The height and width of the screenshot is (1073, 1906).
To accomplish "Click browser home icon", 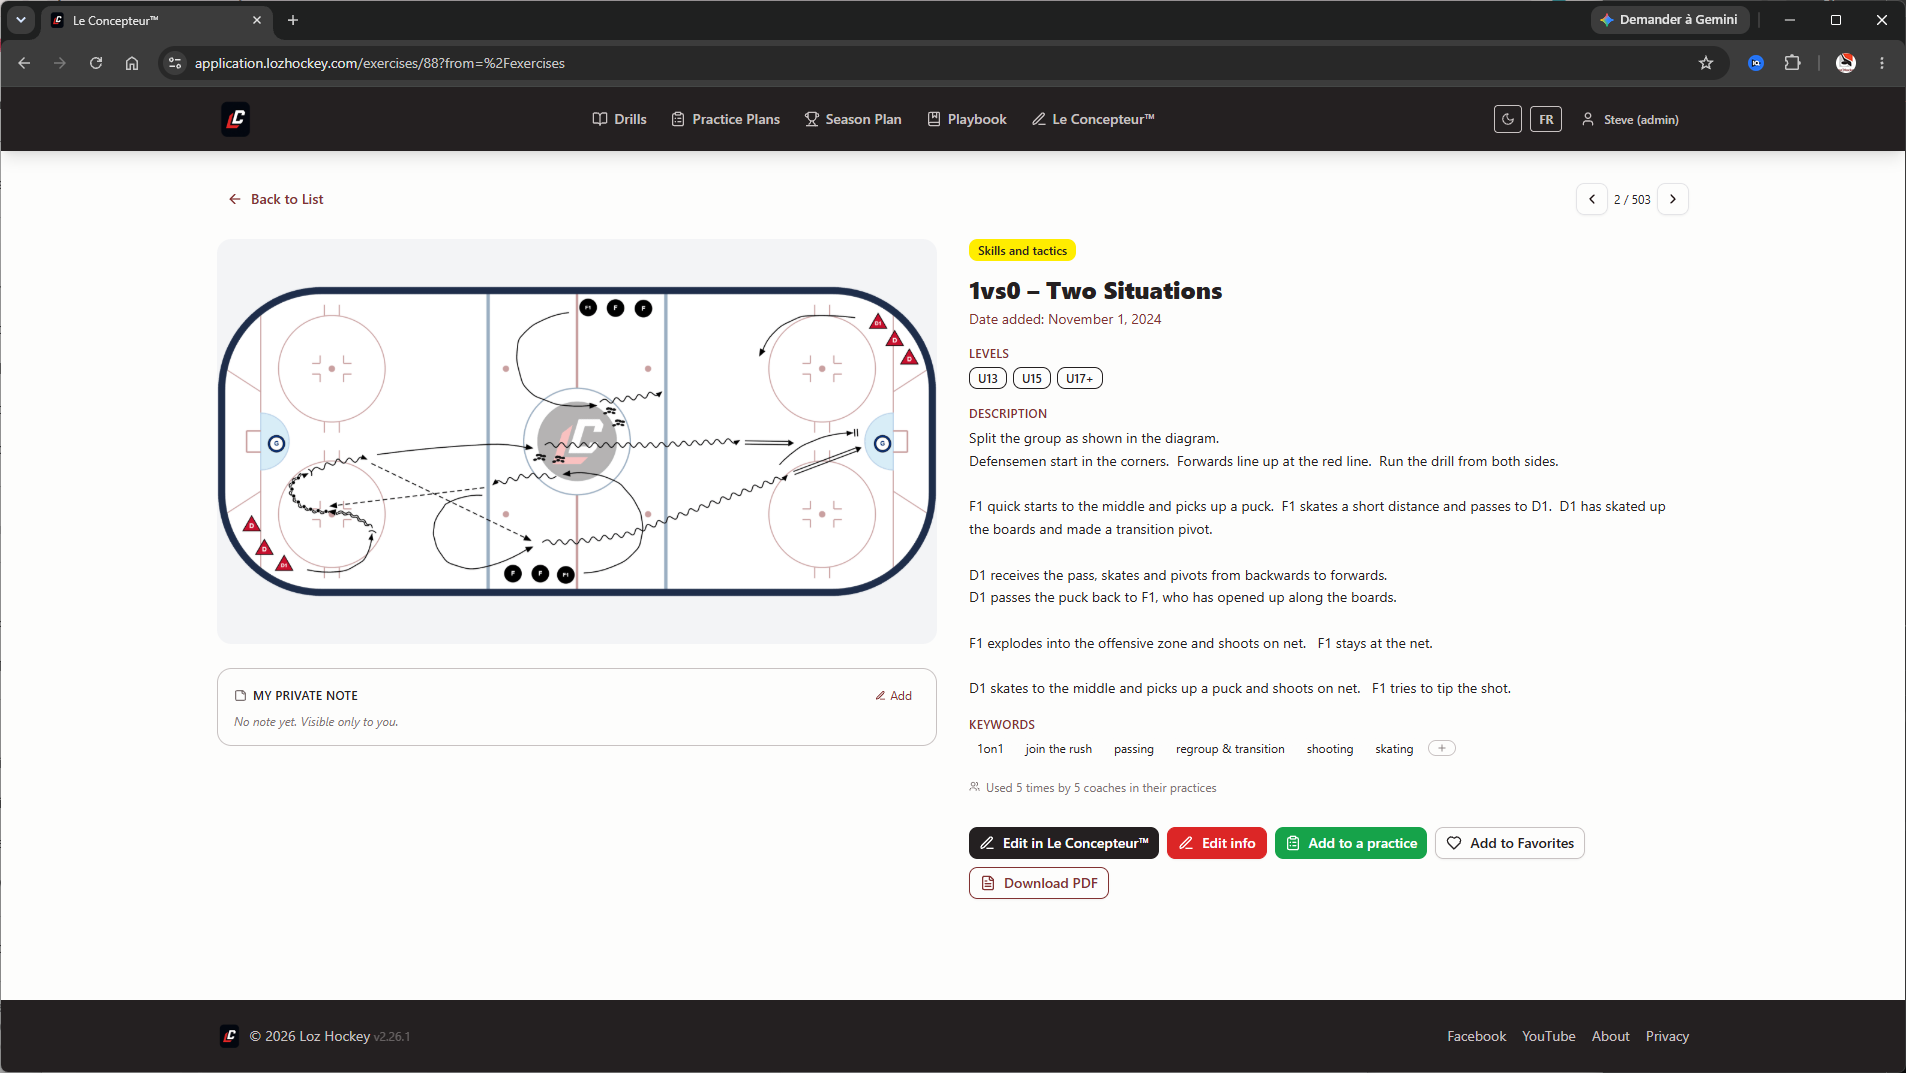I will point(132,63).
